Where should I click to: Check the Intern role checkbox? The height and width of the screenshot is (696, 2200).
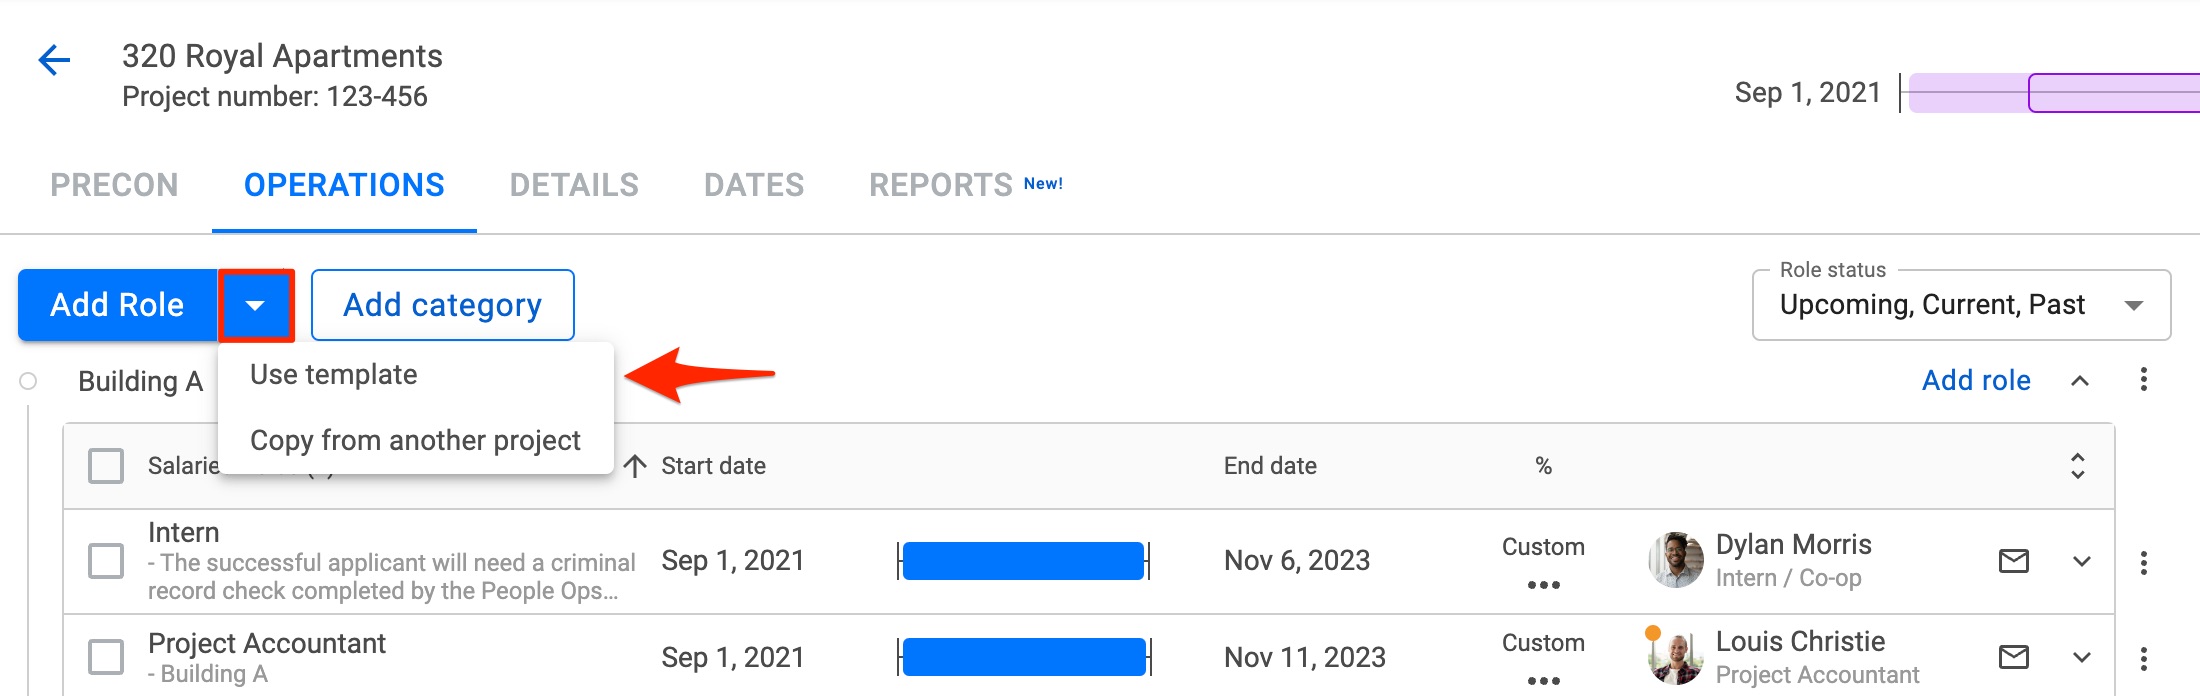(x=106, y=561)
